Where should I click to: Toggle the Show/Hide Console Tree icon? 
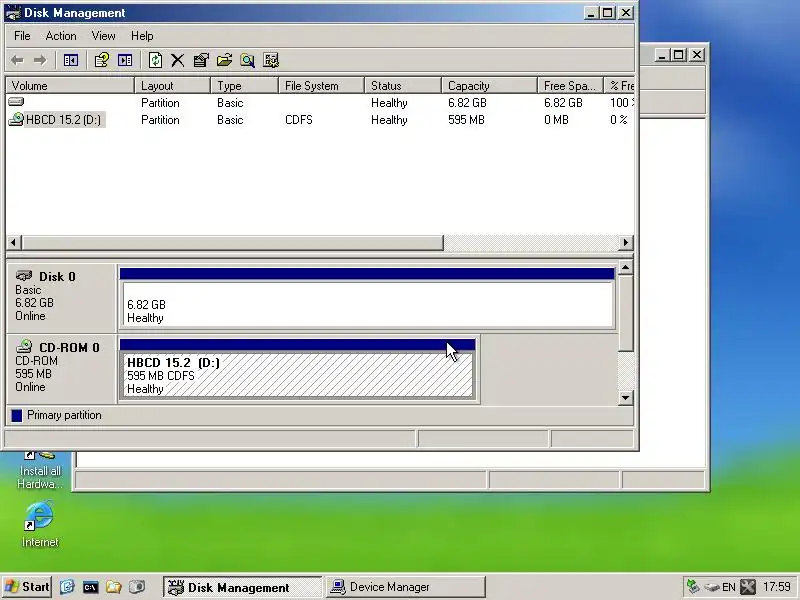point(70,60)
